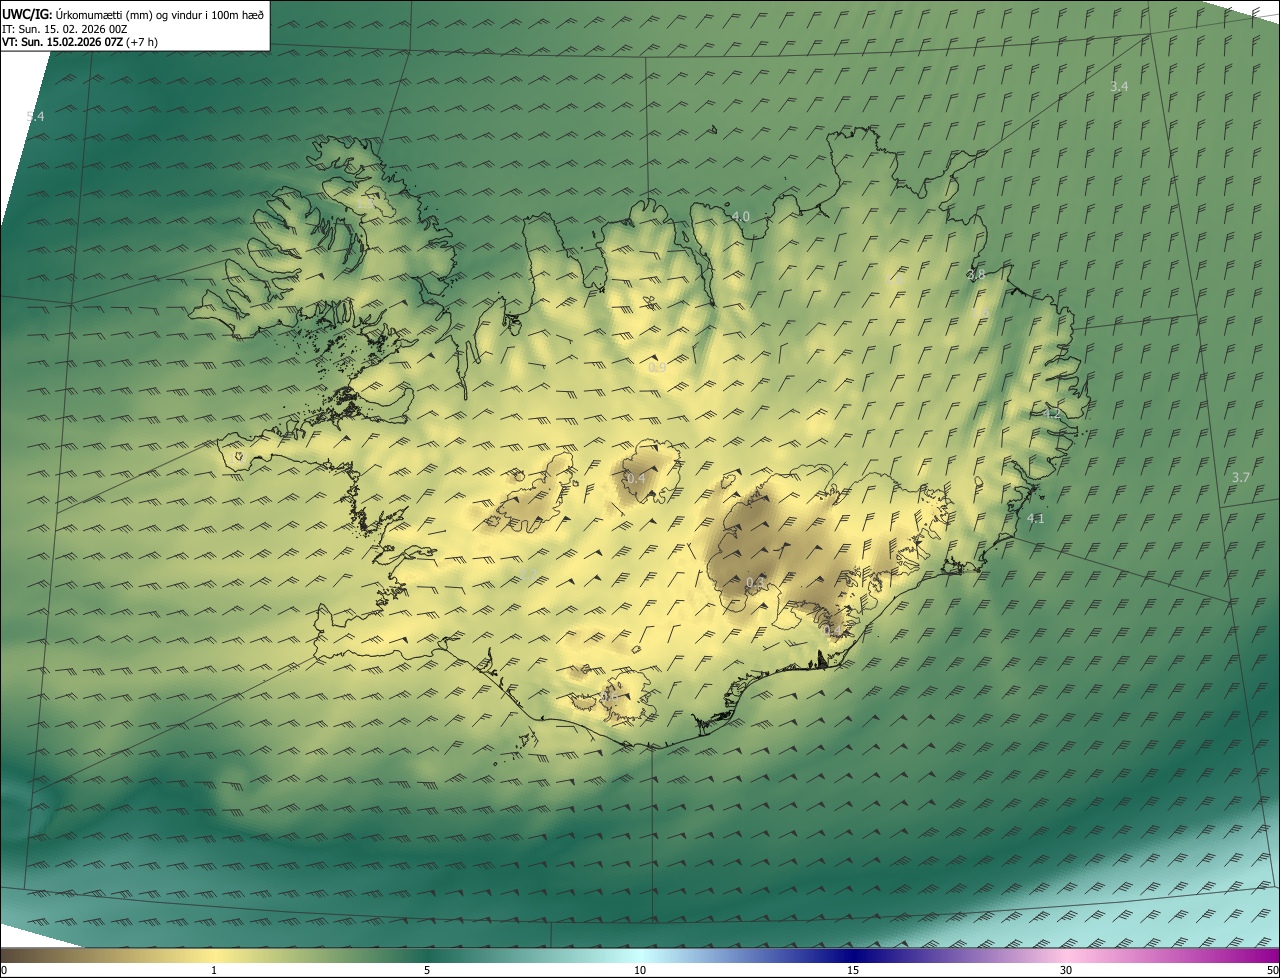Screen dimensions: 1280x978
Task: Click the 15 tick label on the colorbar
Action: (x=853, y=970)
